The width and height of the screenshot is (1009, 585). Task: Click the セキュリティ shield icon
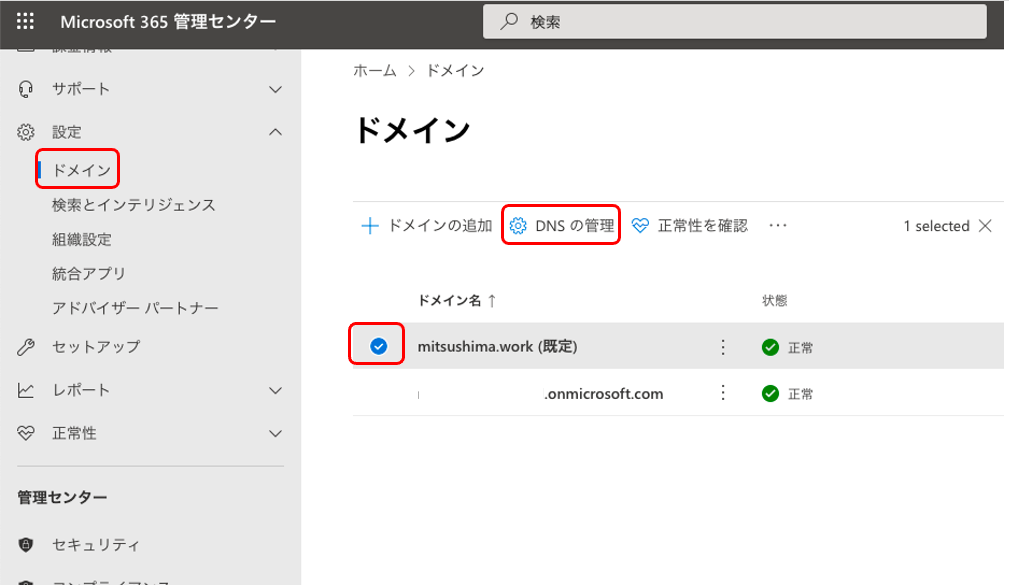click(x=26, y=545)
